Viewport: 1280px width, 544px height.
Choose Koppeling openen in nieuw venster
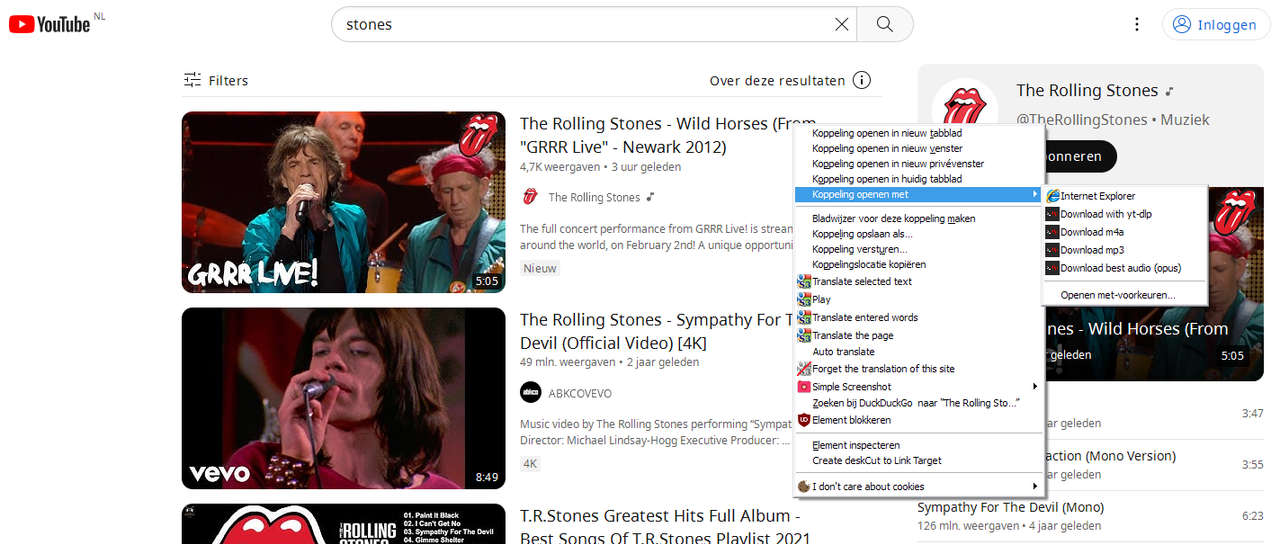[x=918, y=148]
